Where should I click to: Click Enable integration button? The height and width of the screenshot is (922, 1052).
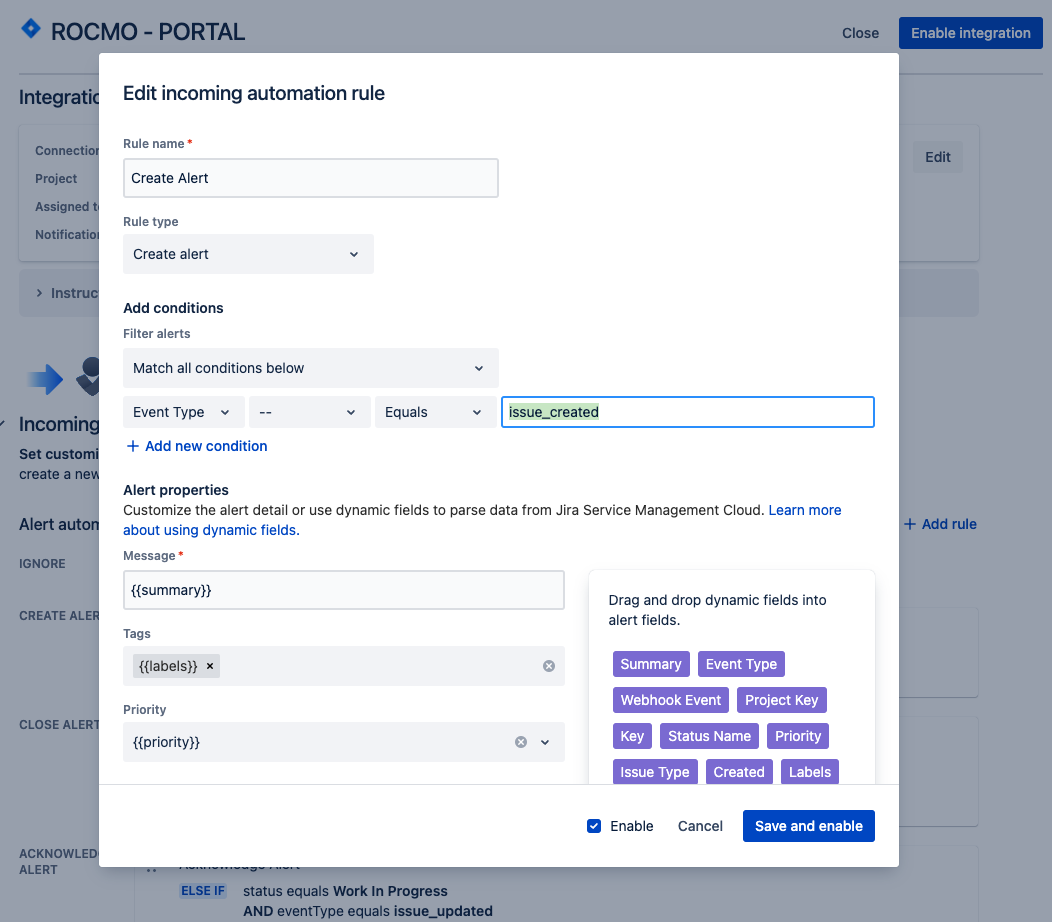pos(970,33)
